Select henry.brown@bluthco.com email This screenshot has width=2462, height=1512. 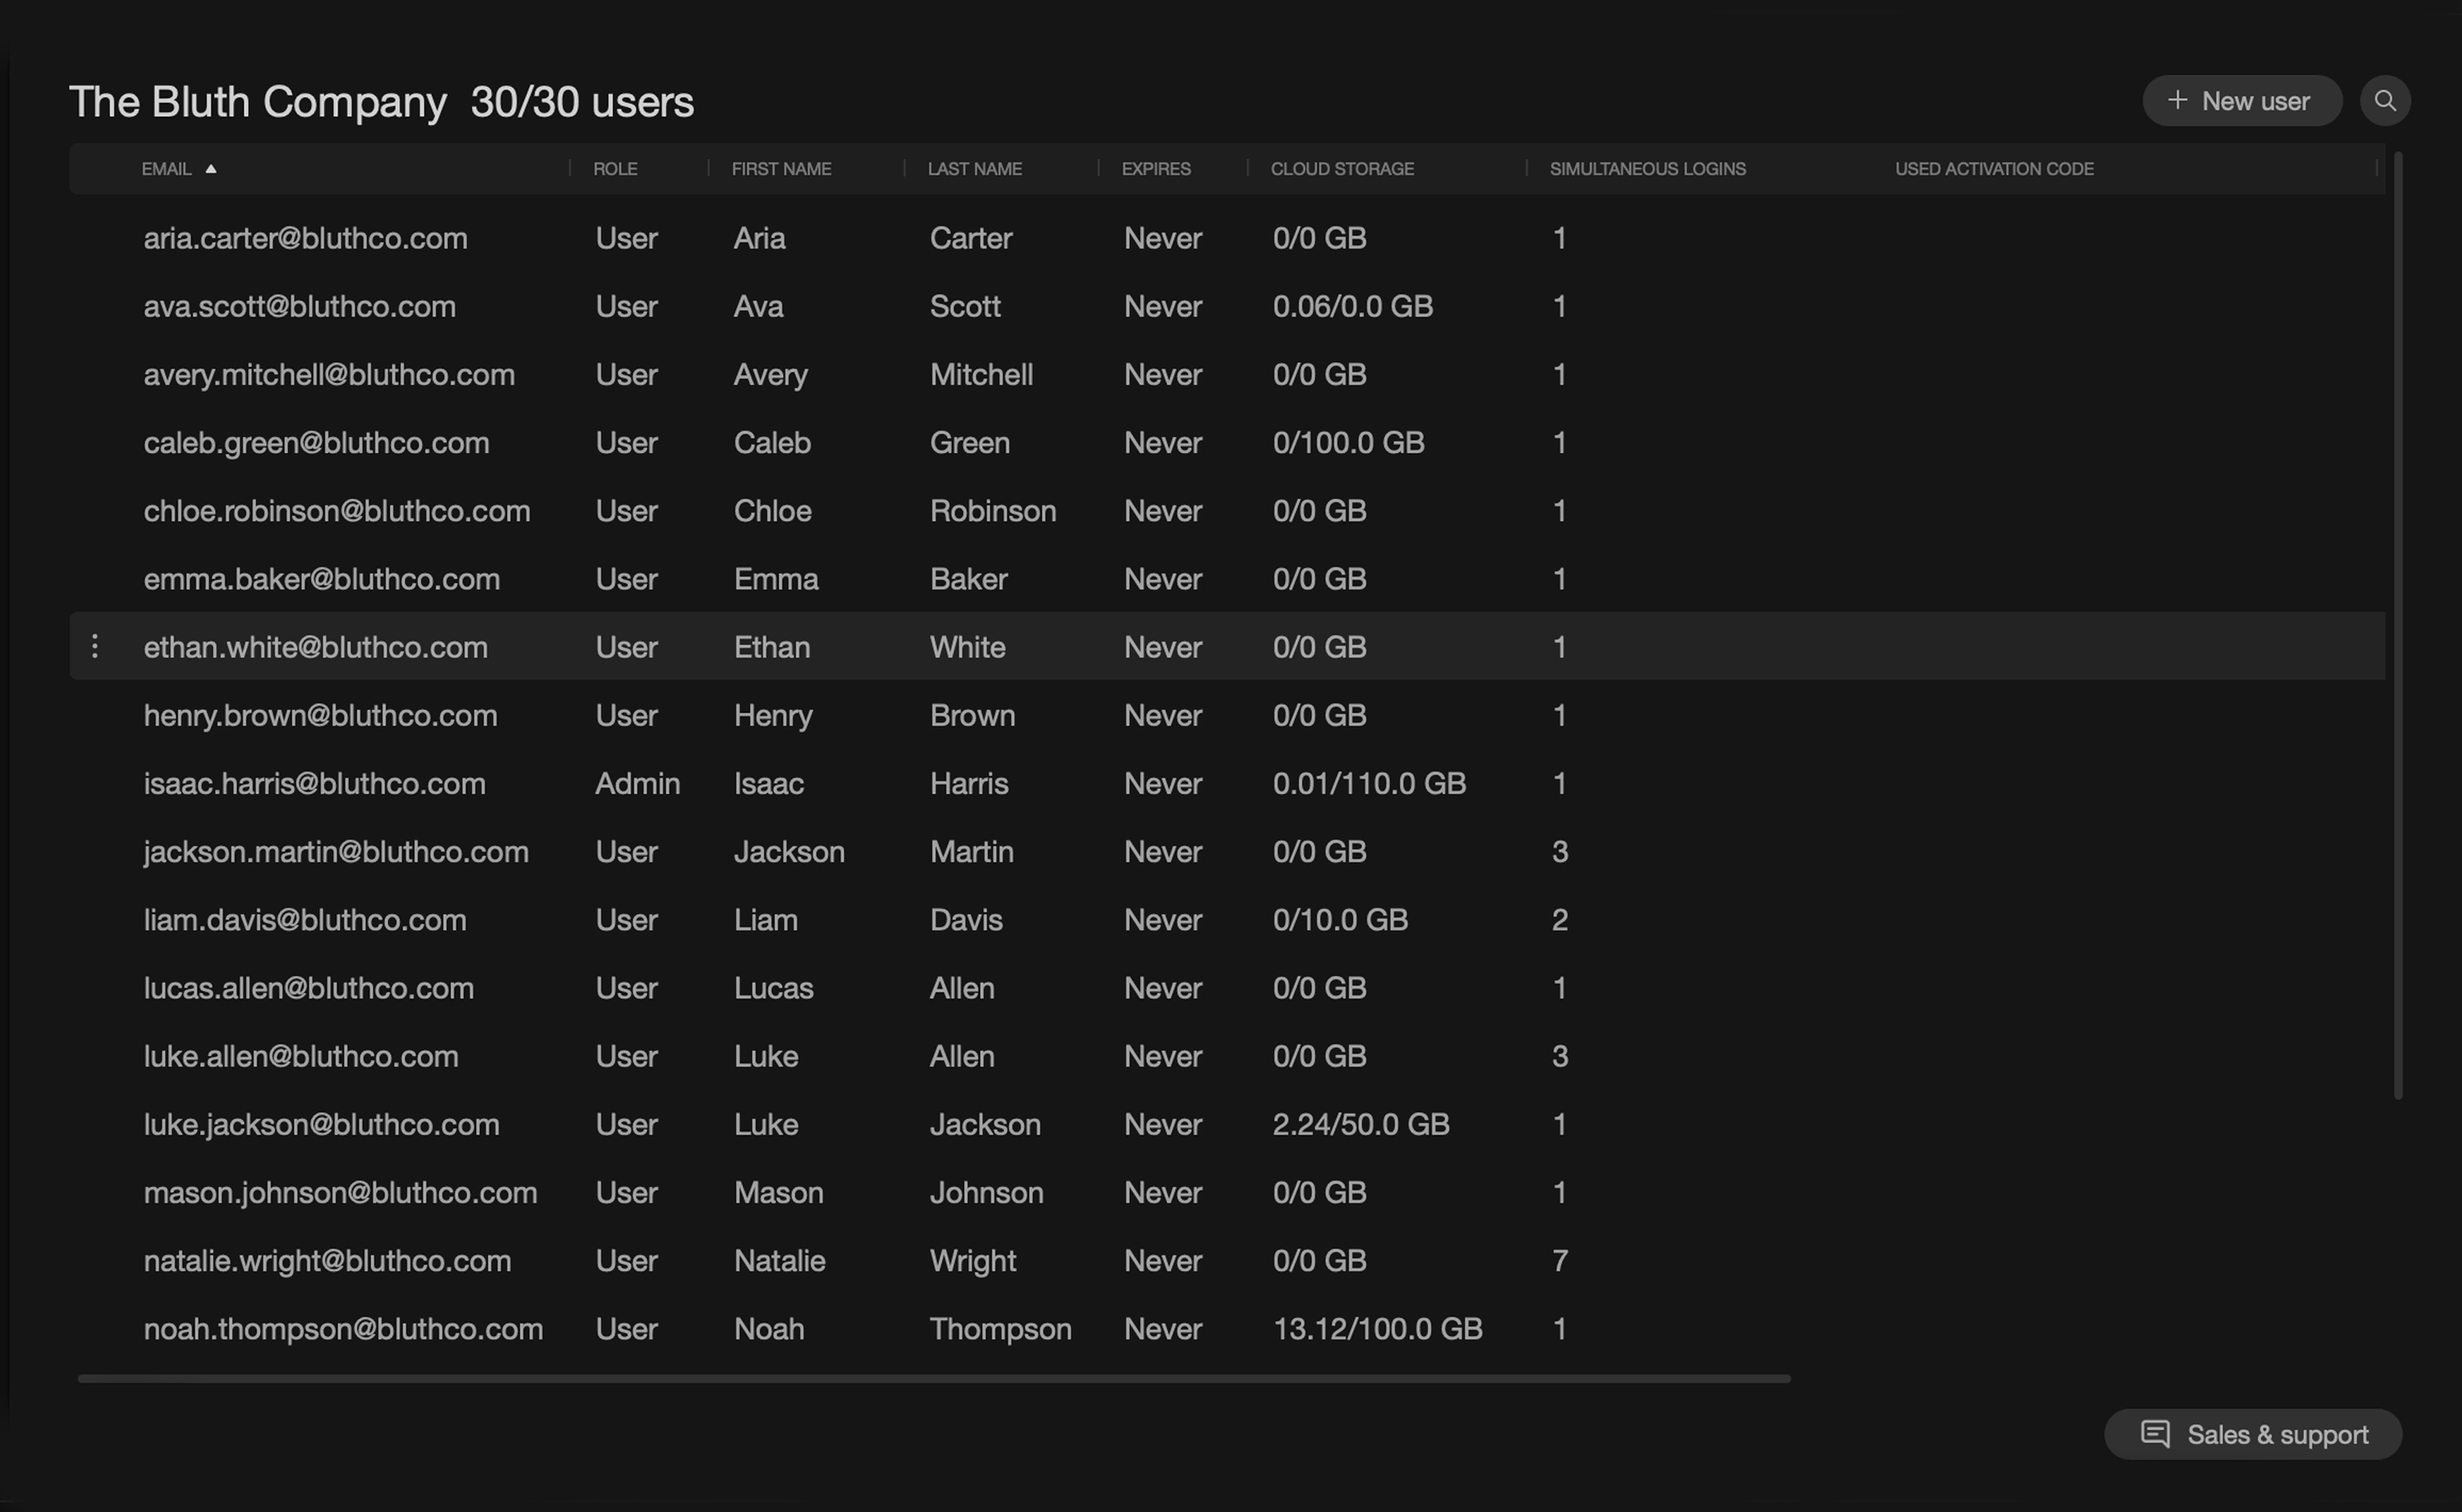pyautogui.click(x=320, y=715)
